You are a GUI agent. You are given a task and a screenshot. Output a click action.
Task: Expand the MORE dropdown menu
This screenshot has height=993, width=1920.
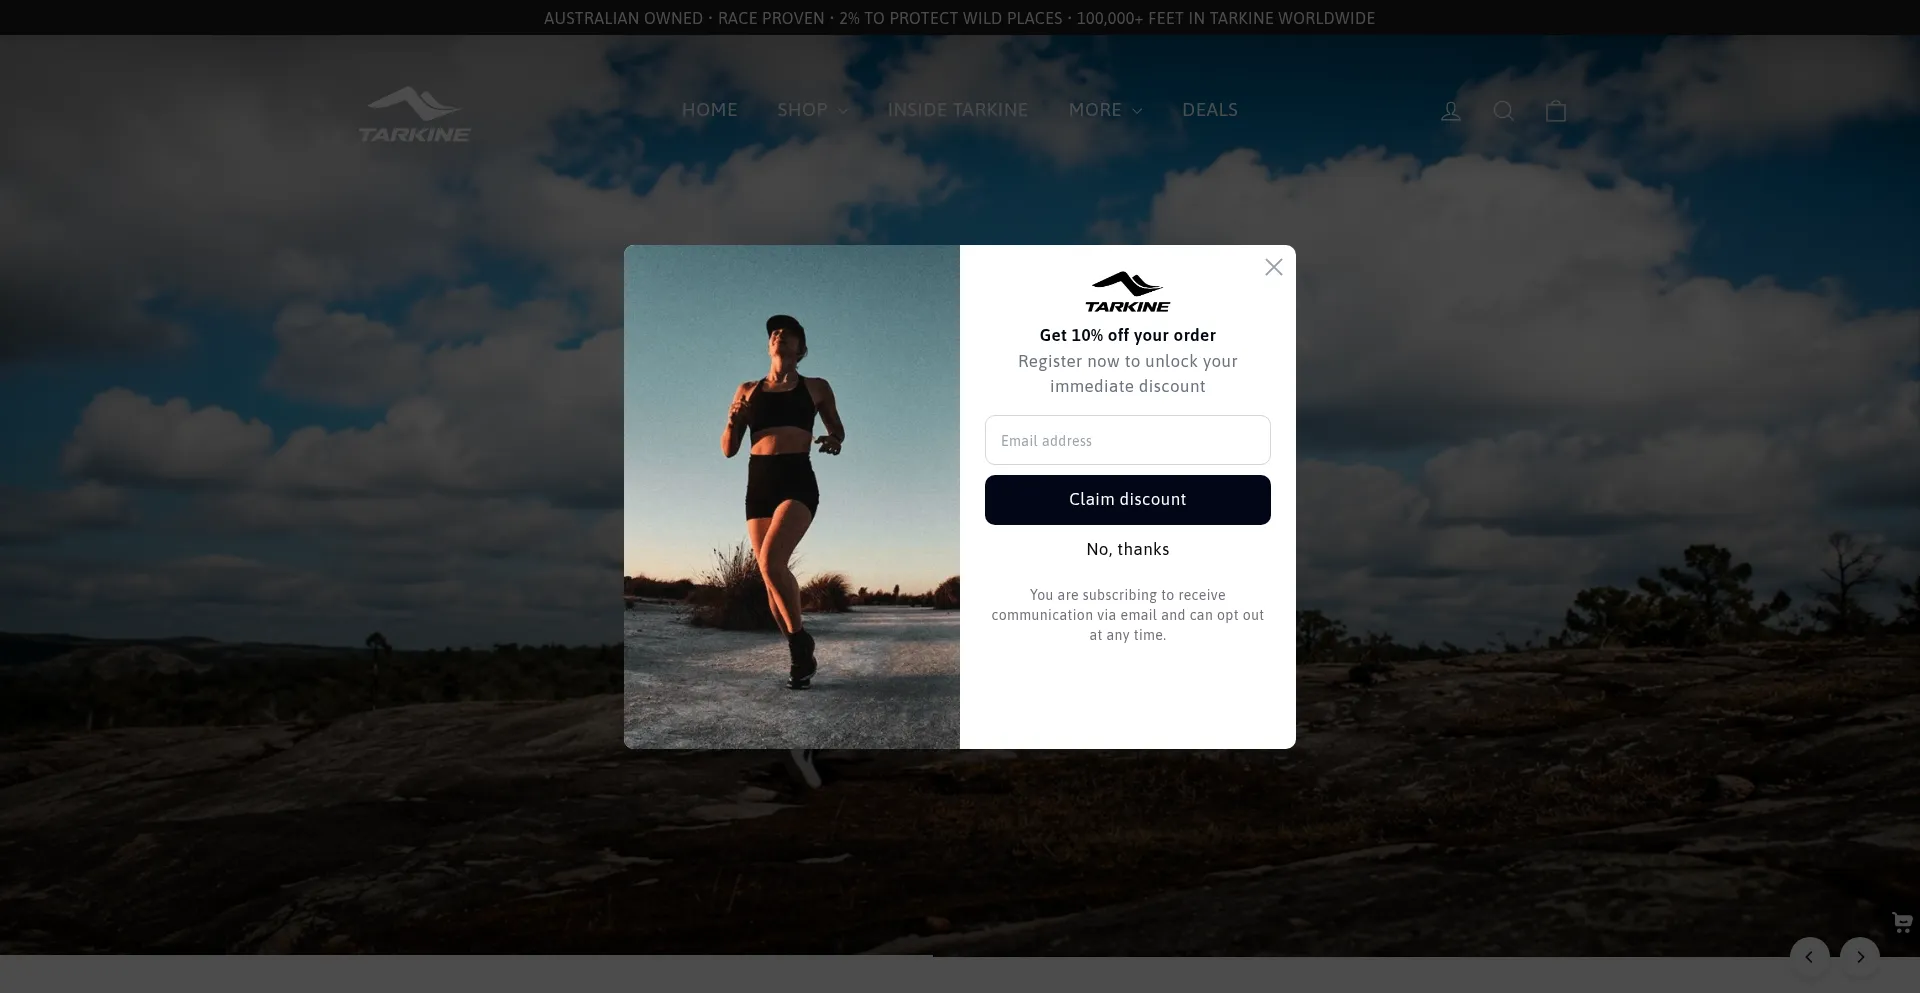1105,110
